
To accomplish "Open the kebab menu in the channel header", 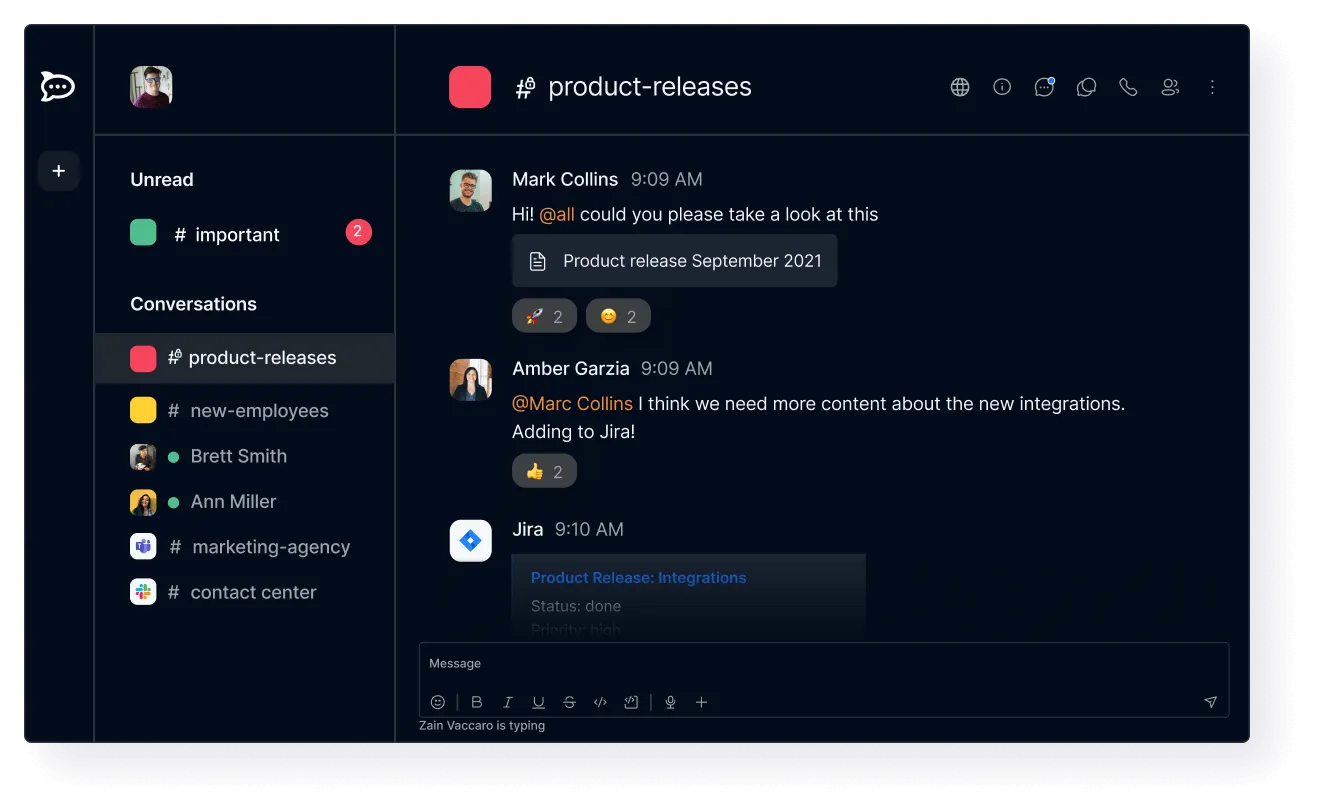I will click(x=1212, y=87).
